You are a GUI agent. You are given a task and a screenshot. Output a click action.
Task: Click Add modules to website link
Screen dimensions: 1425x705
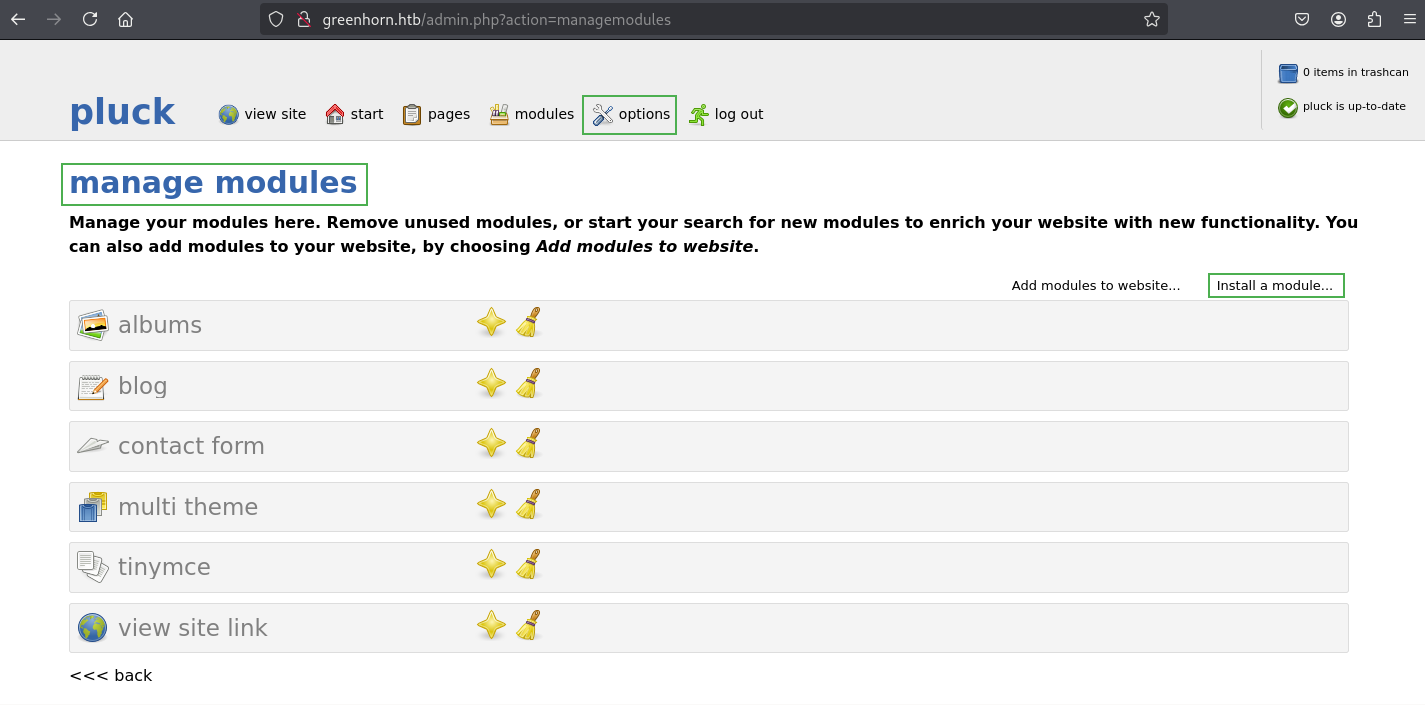point(1096,286)
